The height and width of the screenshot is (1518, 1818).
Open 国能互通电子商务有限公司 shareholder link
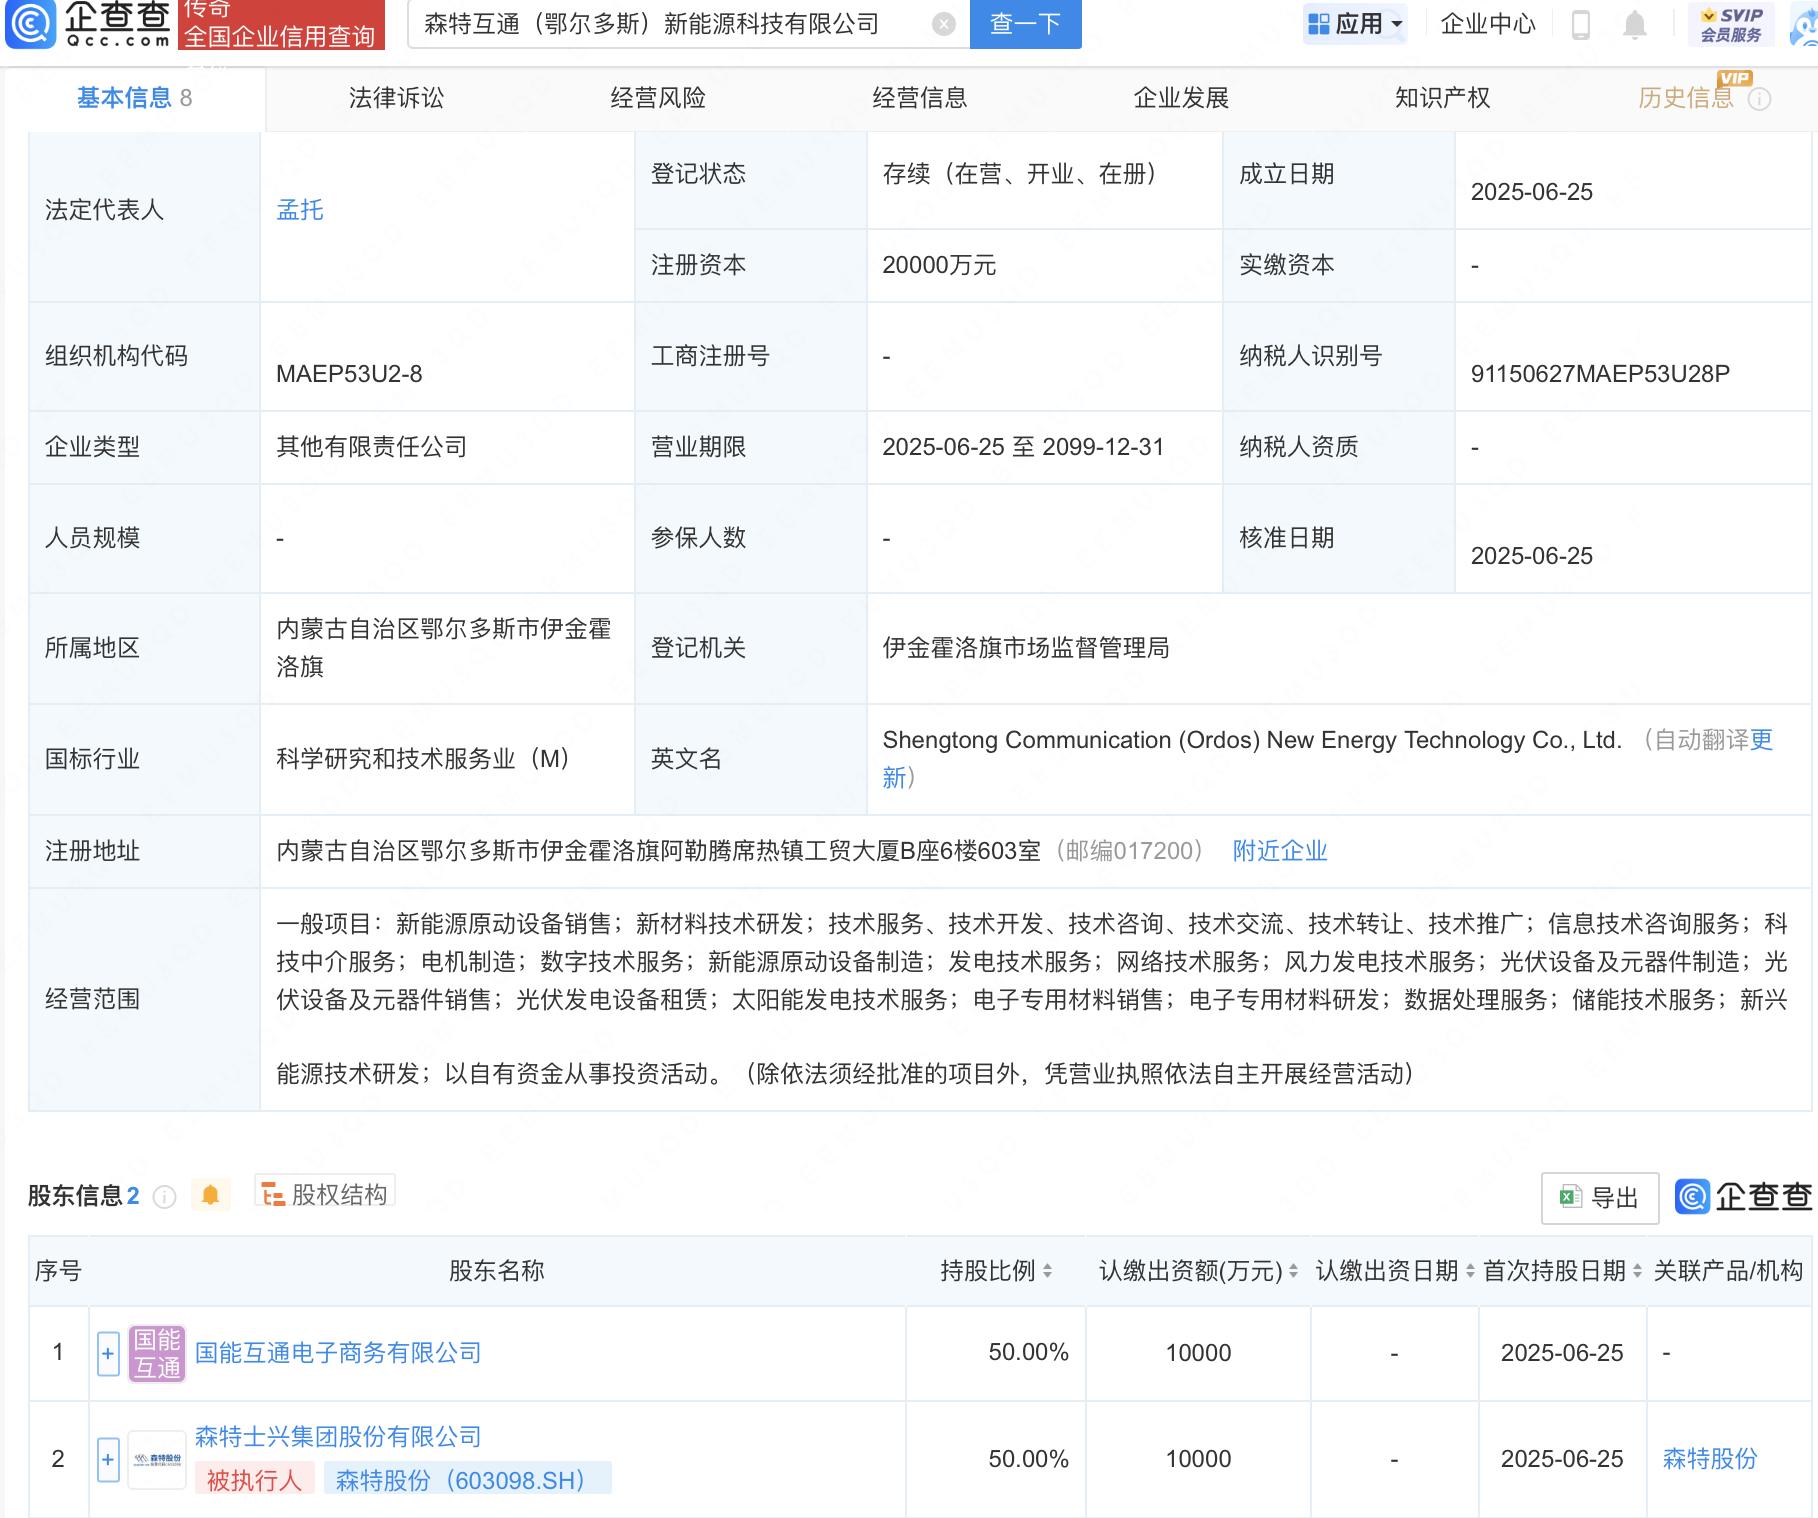point(338,1353)
